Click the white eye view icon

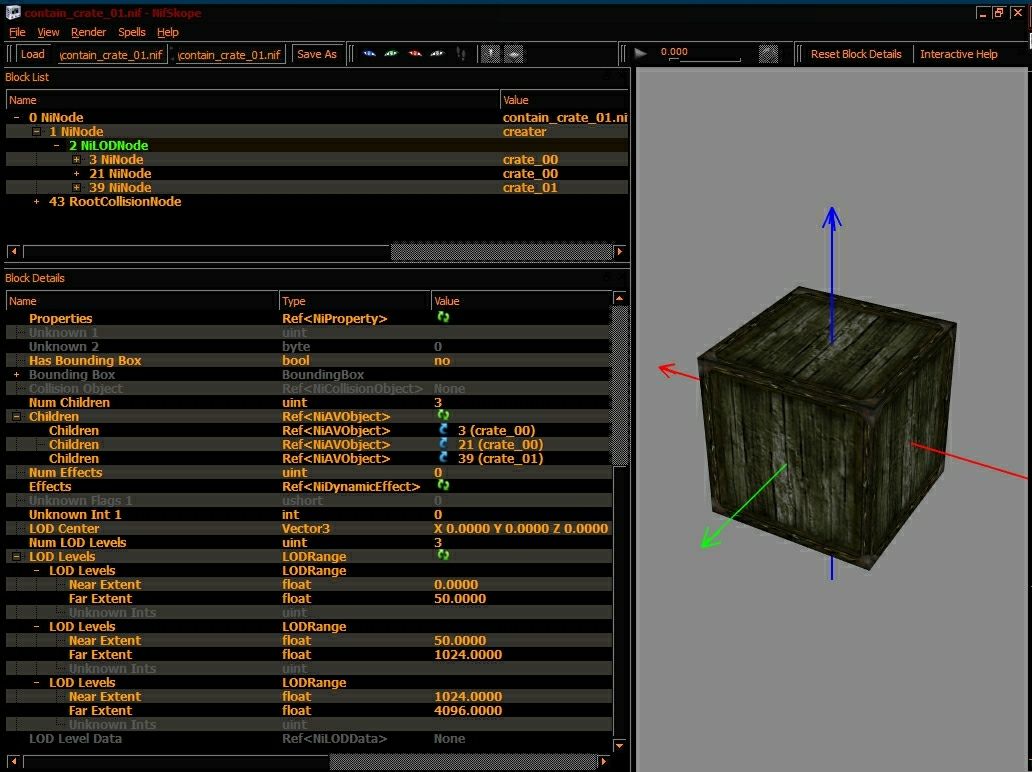(437, 54)
